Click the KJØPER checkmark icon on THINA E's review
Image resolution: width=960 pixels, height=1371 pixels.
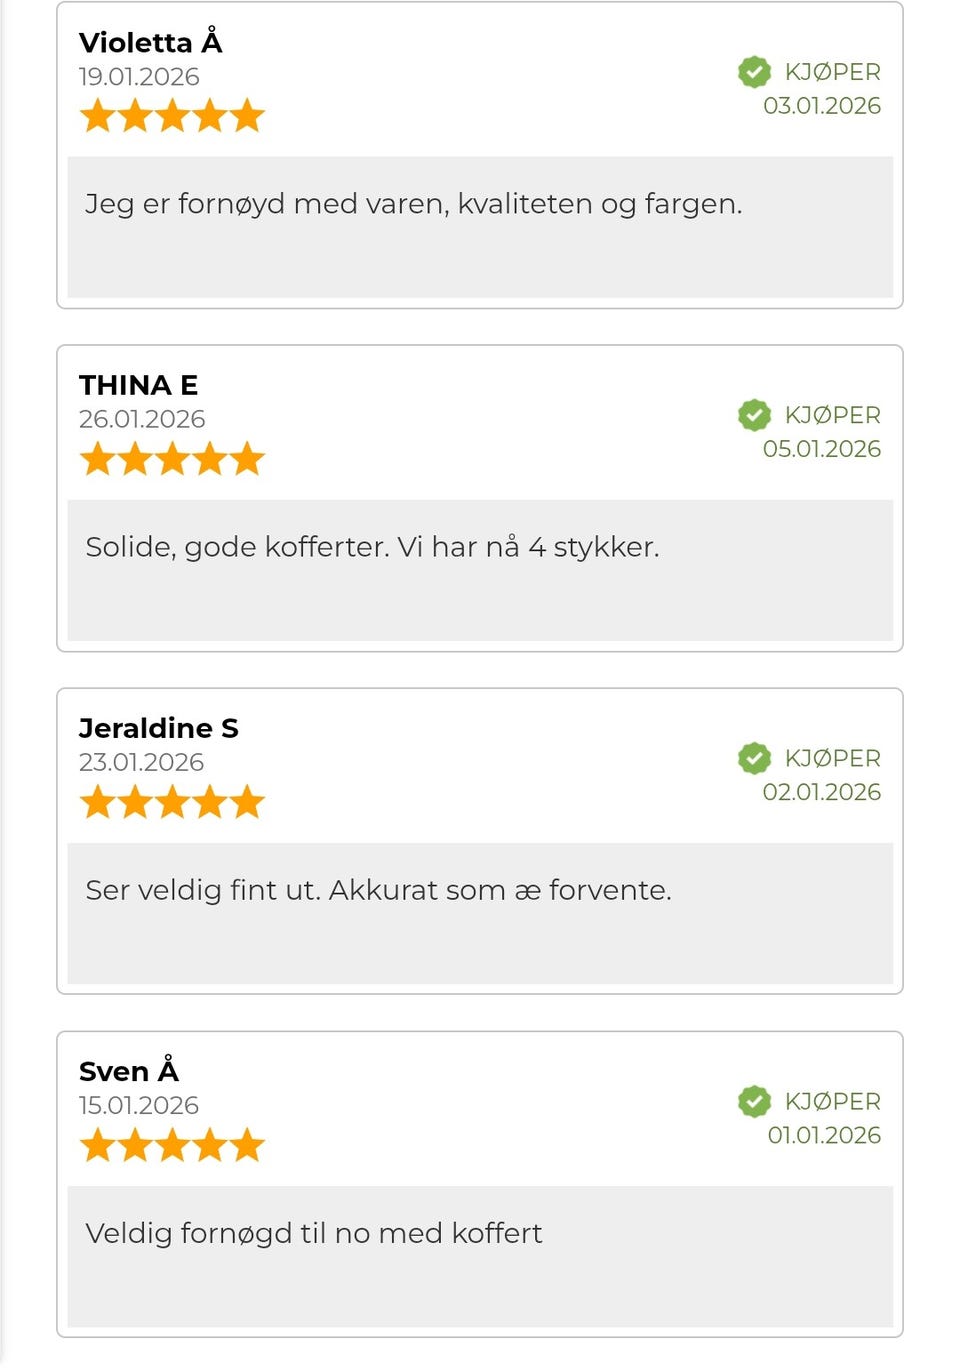click(754, 415)
